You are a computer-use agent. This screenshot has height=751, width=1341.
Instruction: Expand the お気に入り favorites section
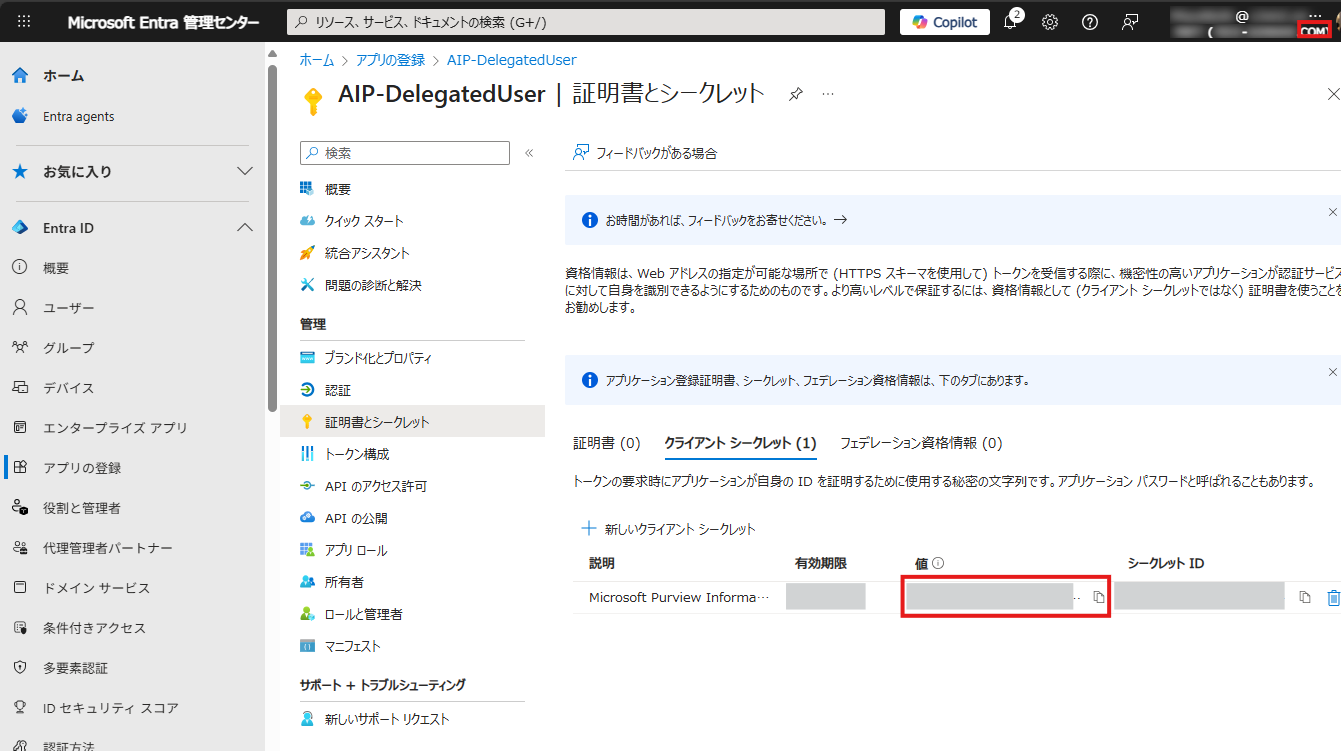(x=132, y=172)
